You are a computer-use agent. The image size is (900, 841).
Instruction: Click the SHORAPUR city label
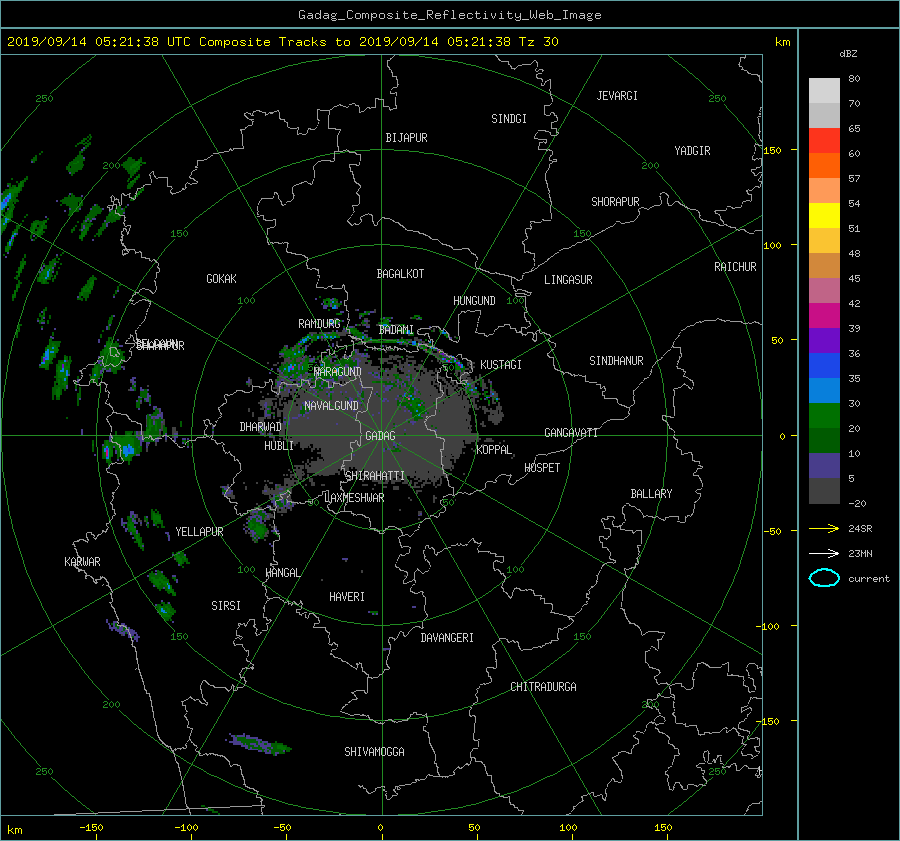coord(615,202)
